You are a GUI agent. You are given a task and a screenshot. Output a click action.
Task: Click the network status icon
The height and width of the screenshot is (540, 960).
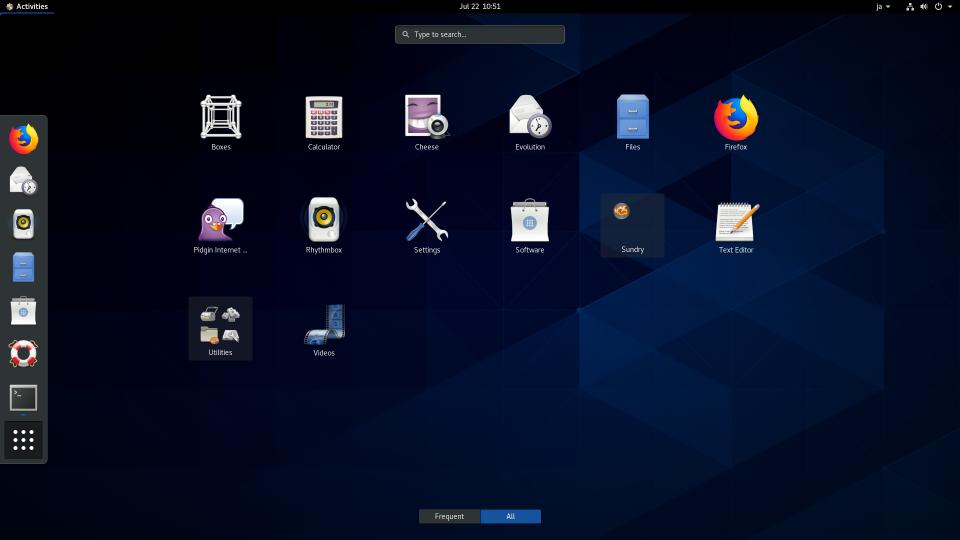(910, 6)
